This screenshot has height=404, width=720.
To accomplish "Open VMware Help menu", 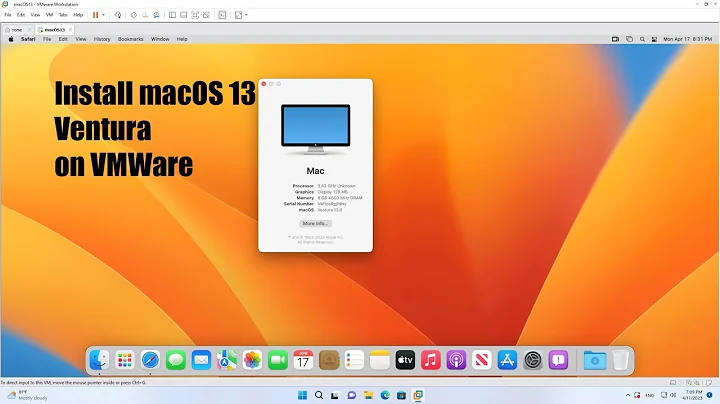I will [79, 15].
